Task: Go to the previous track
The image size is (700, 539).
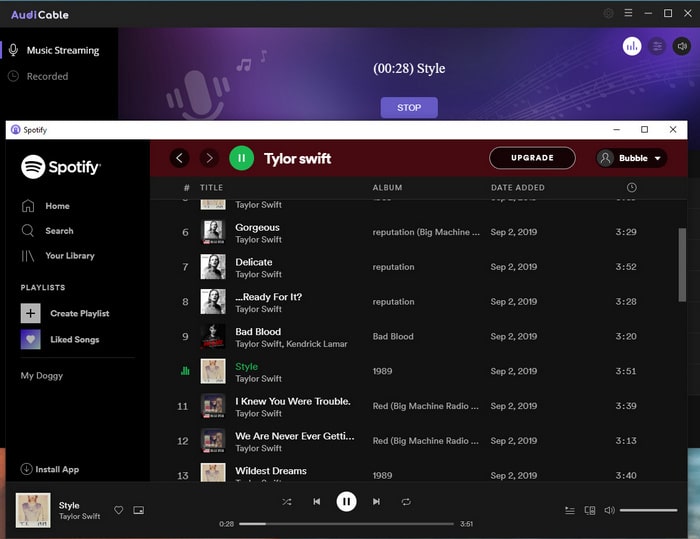Action: 316,502
